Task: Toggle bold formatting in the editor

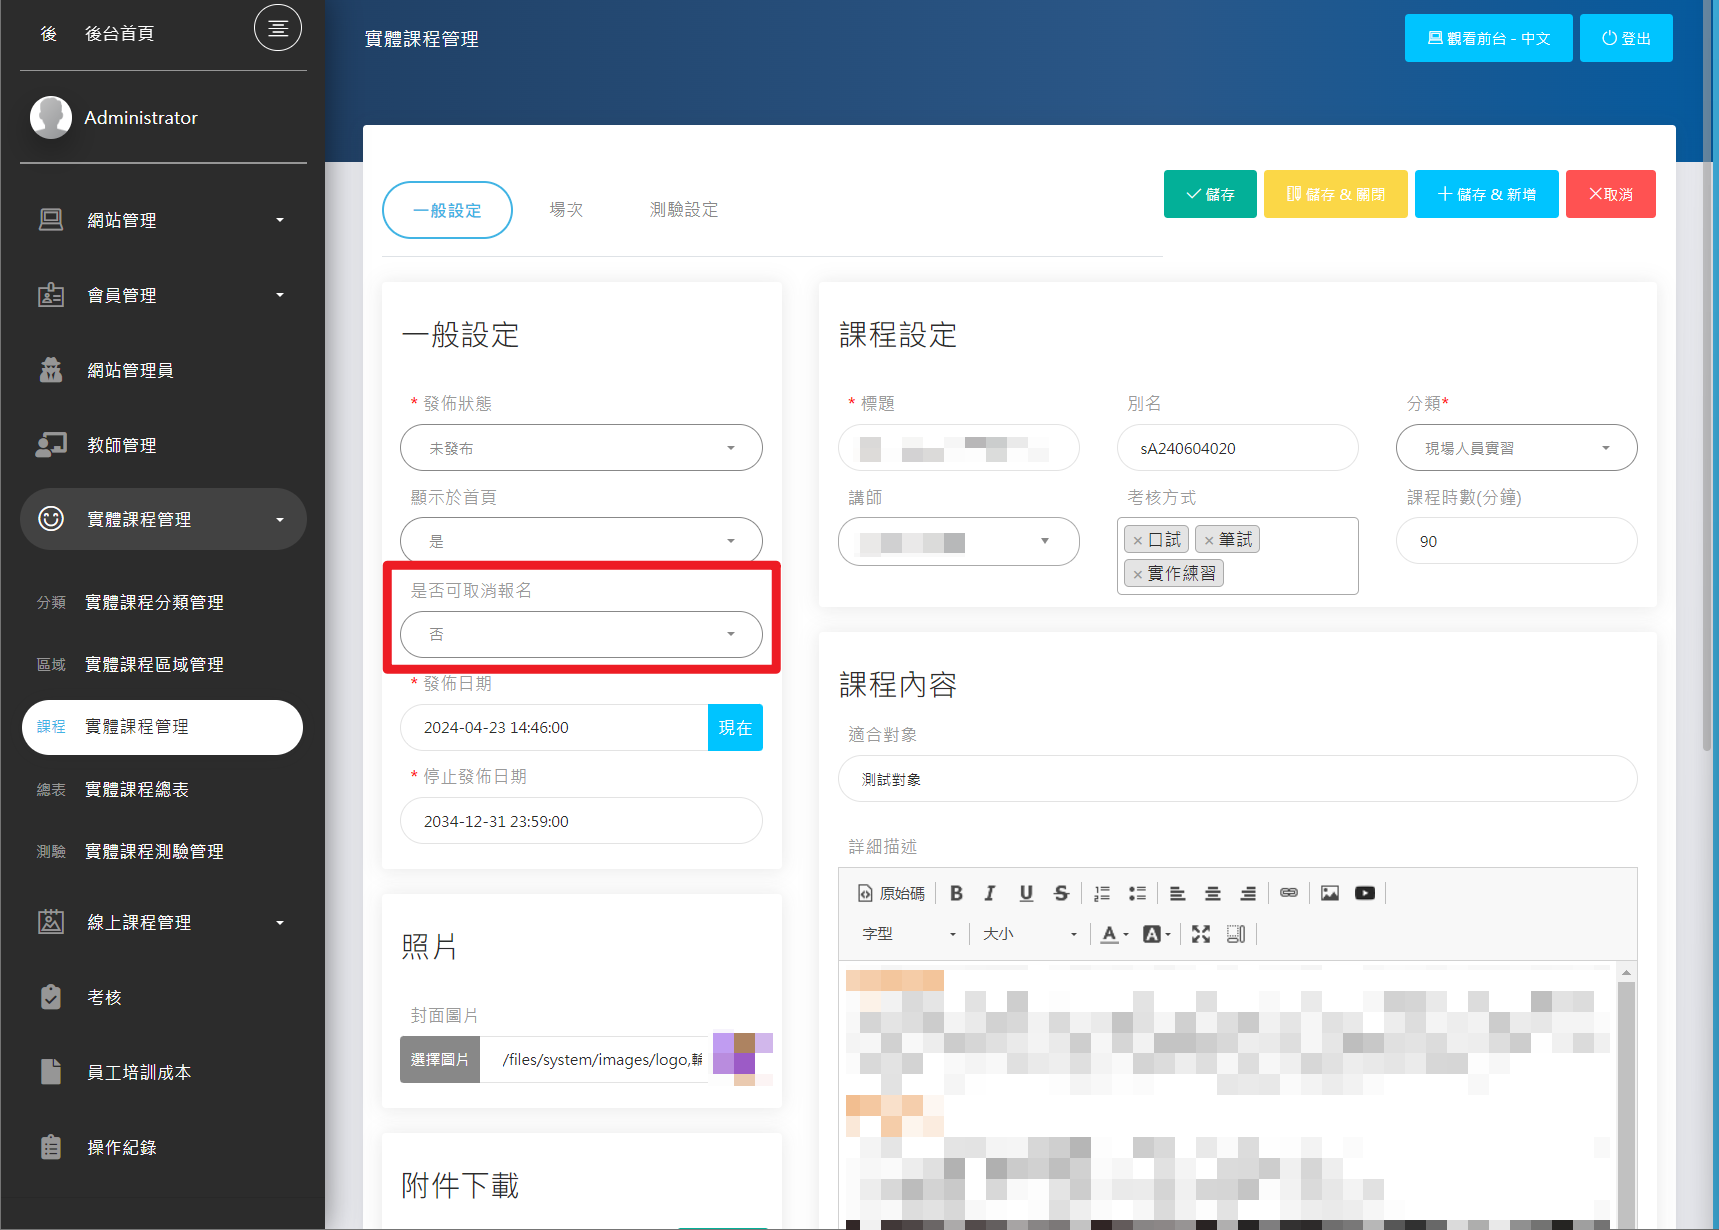Action: 956,893
